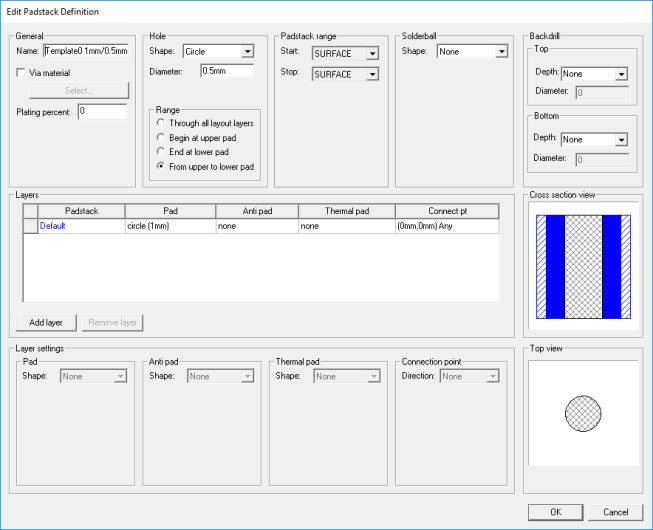Open the disabled Connection point Direction dropdown

(x=493, y=376)
